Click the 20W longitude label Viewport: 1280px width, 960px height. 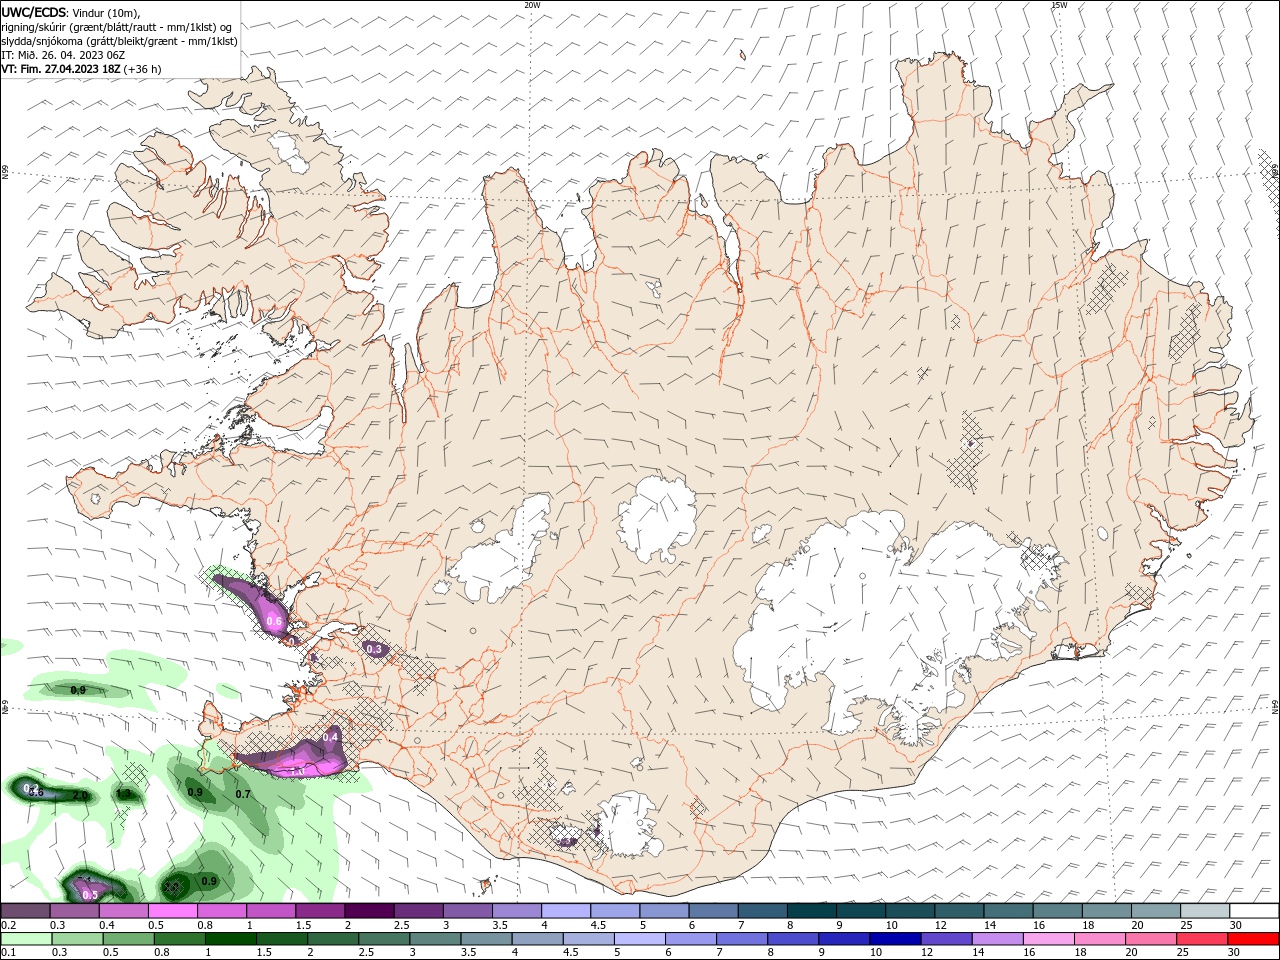tap(532, 5)
